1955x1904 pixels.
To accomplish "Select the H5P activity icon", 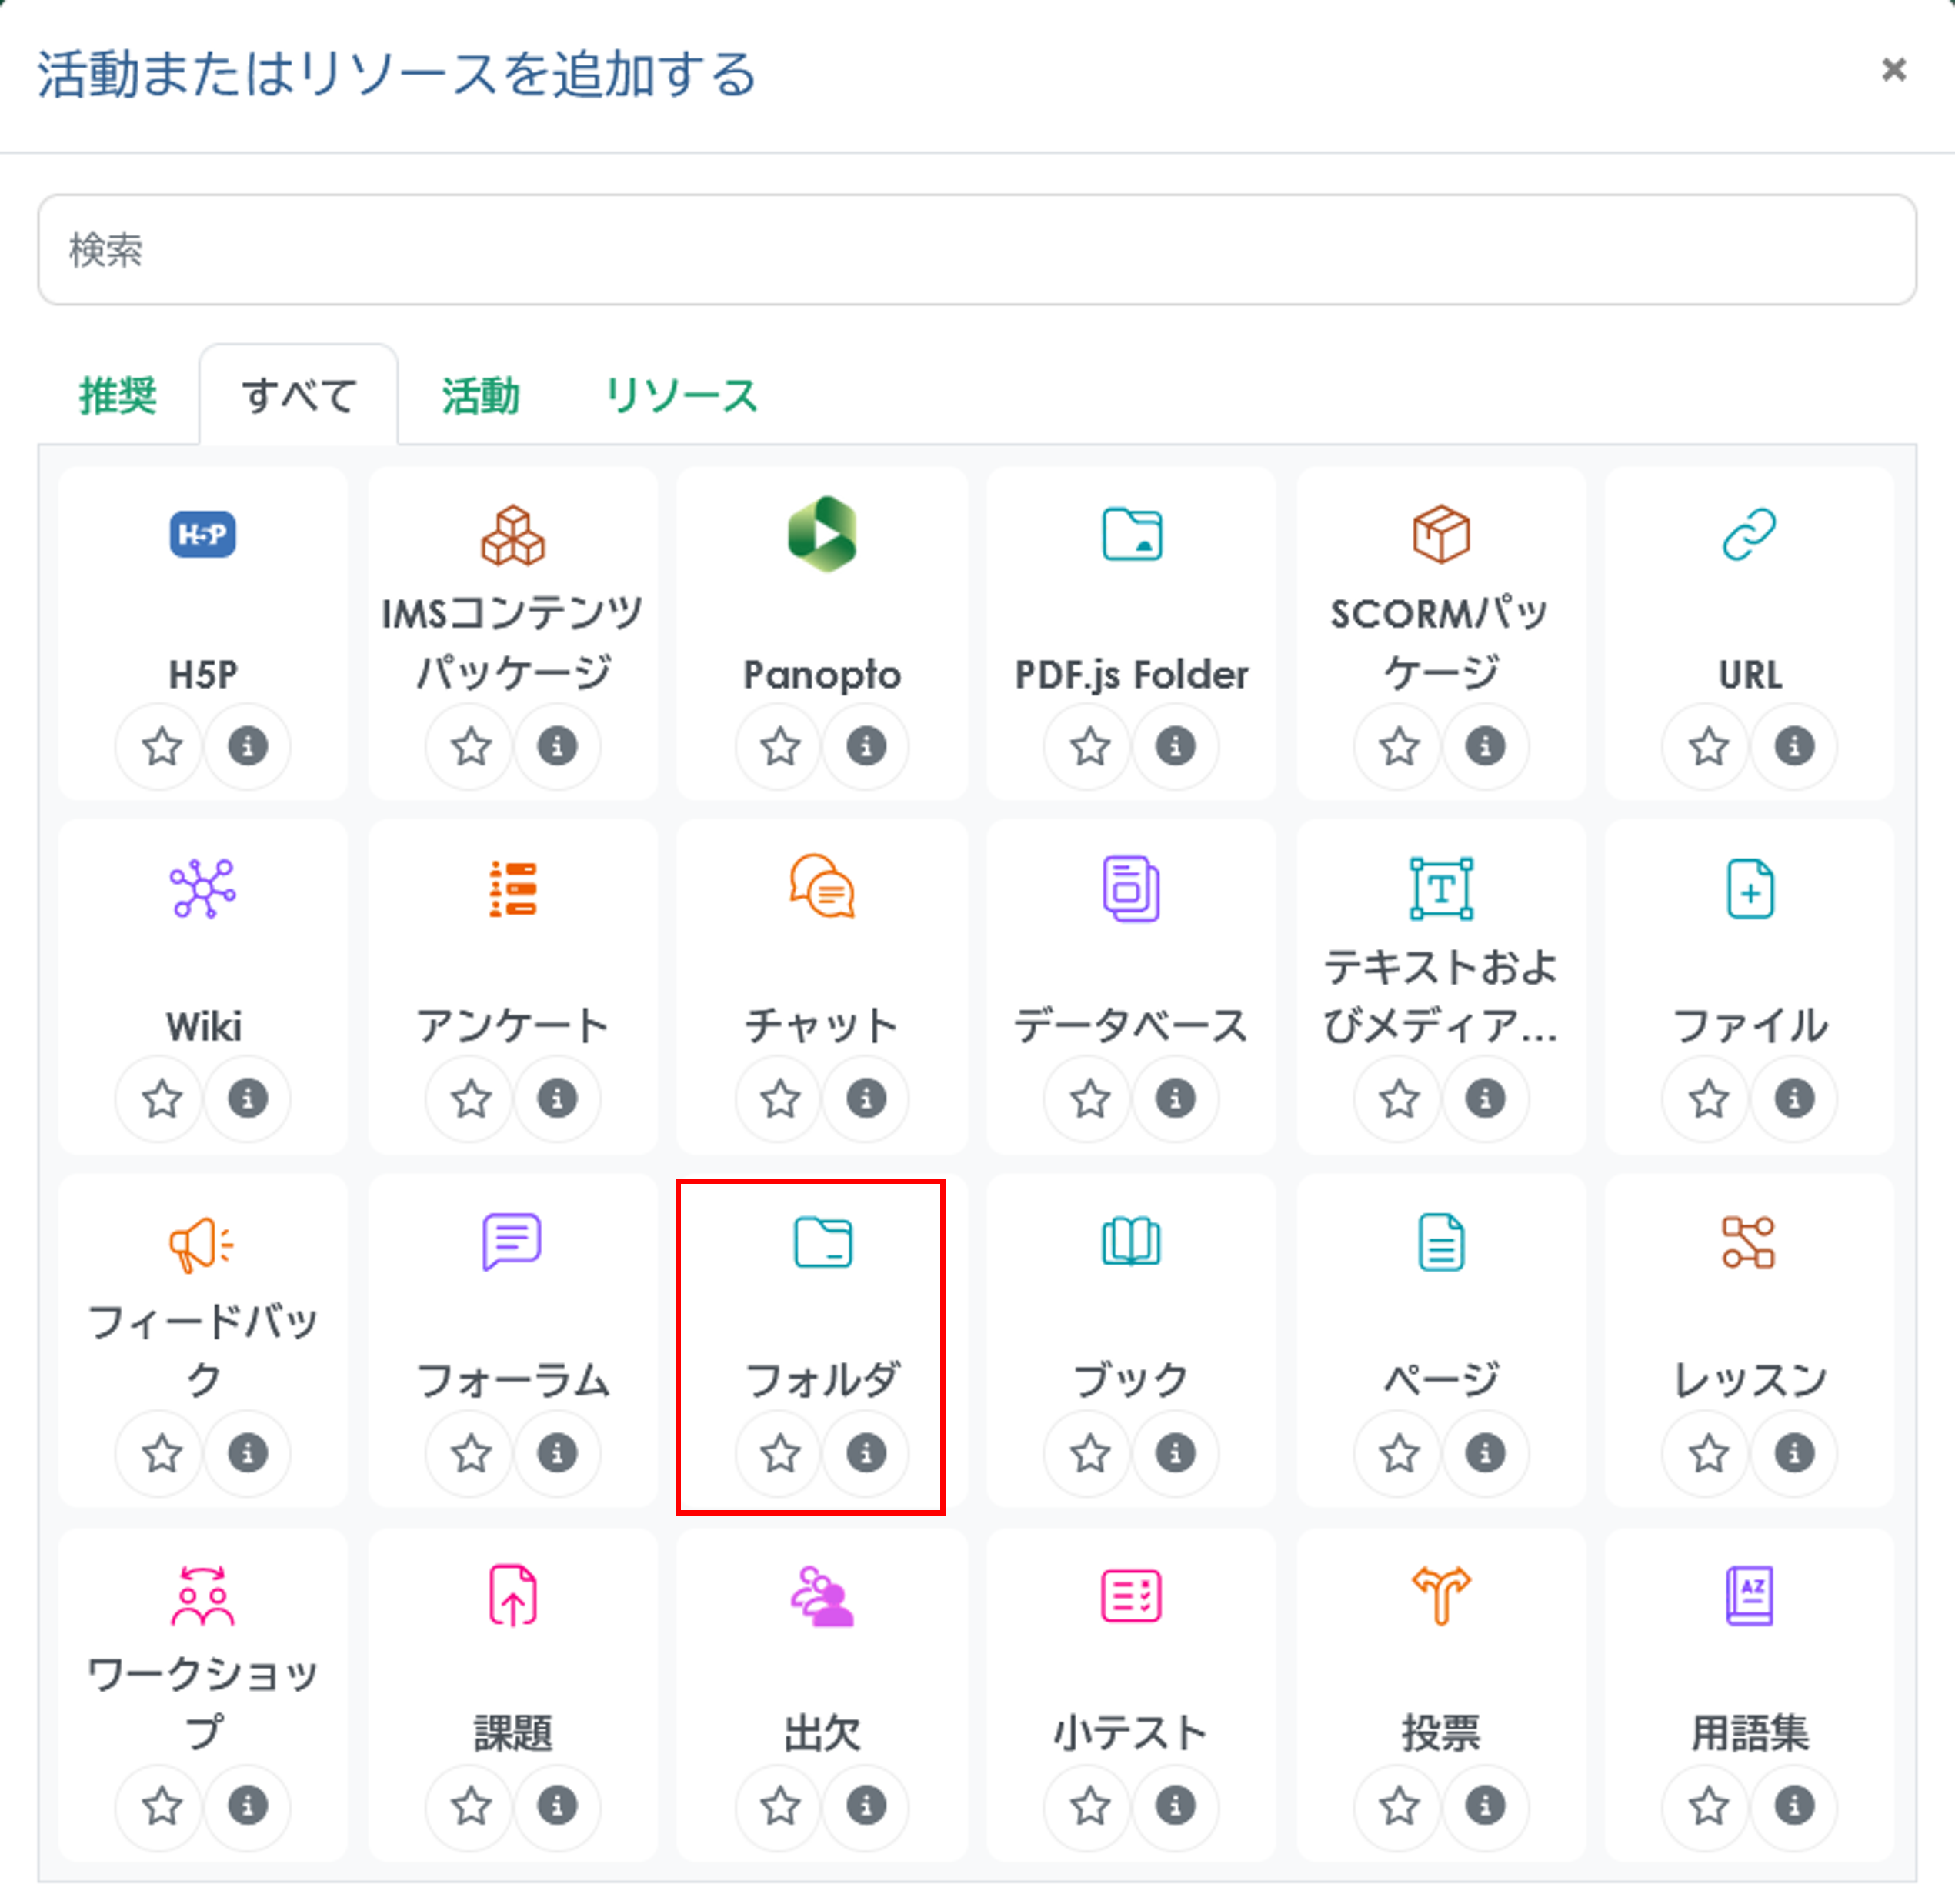I will pos(203,534).
